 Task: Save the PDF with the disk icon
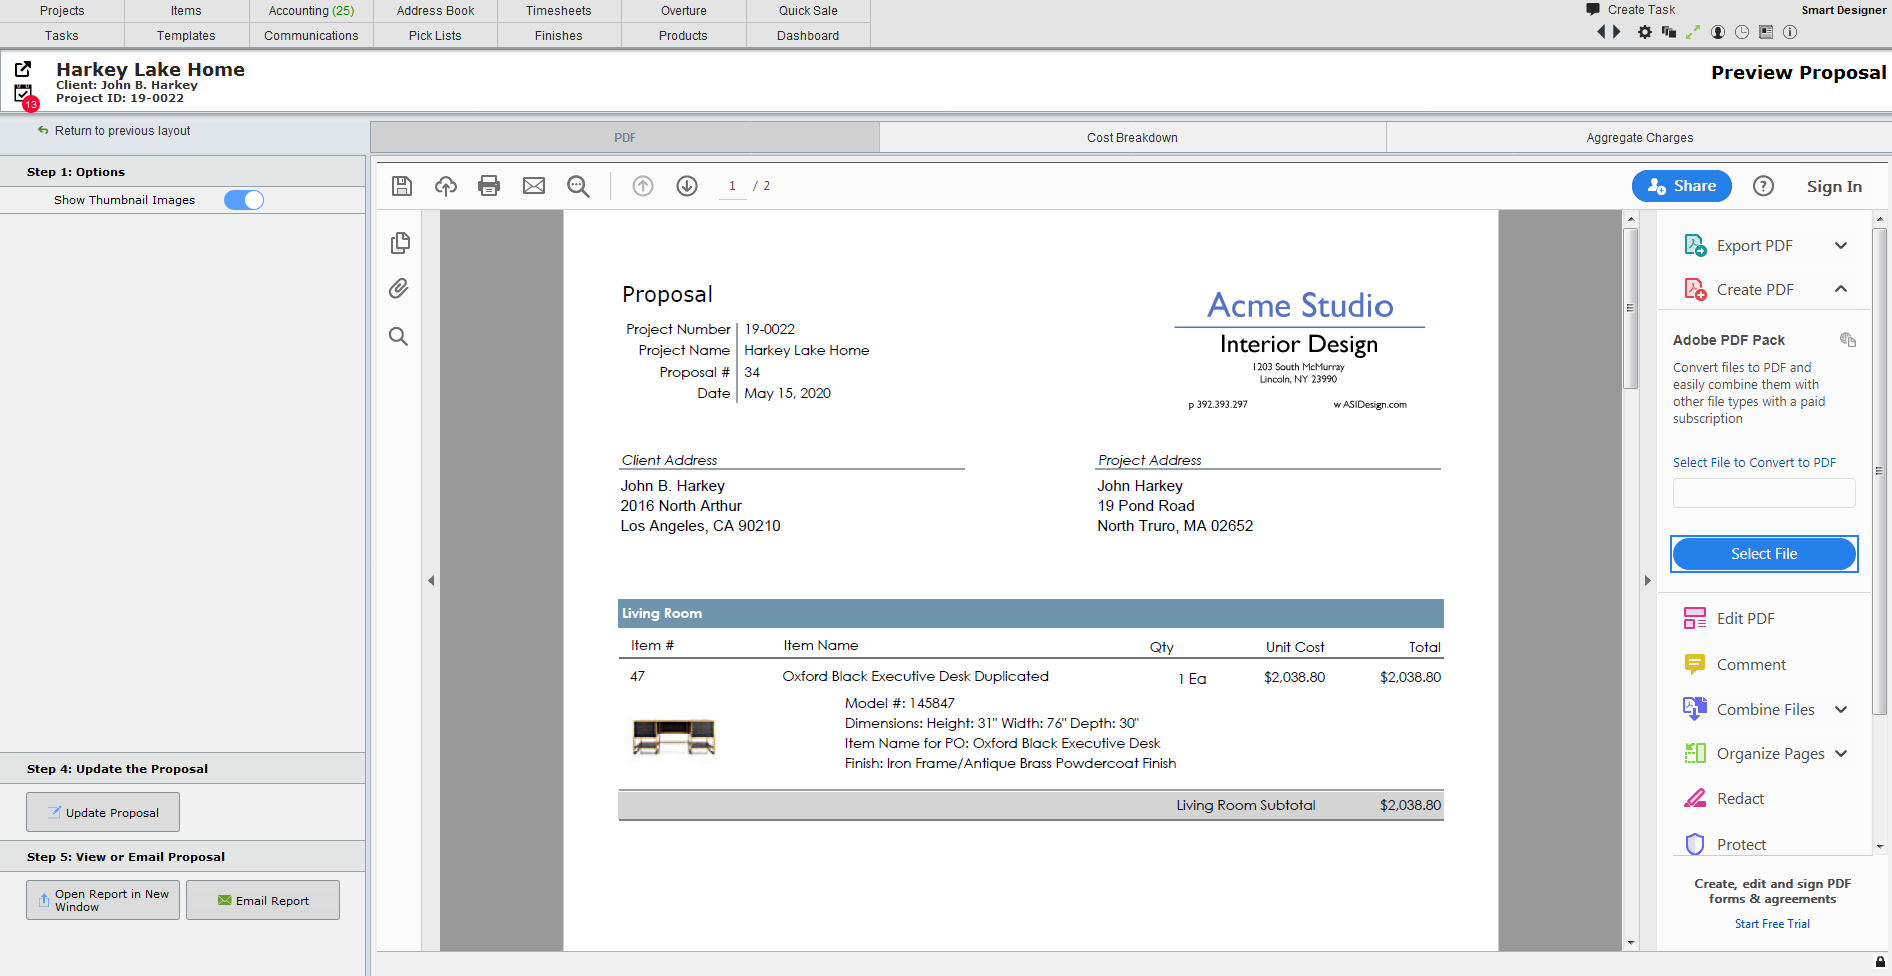pyautogui.click(x=402, y=186)
